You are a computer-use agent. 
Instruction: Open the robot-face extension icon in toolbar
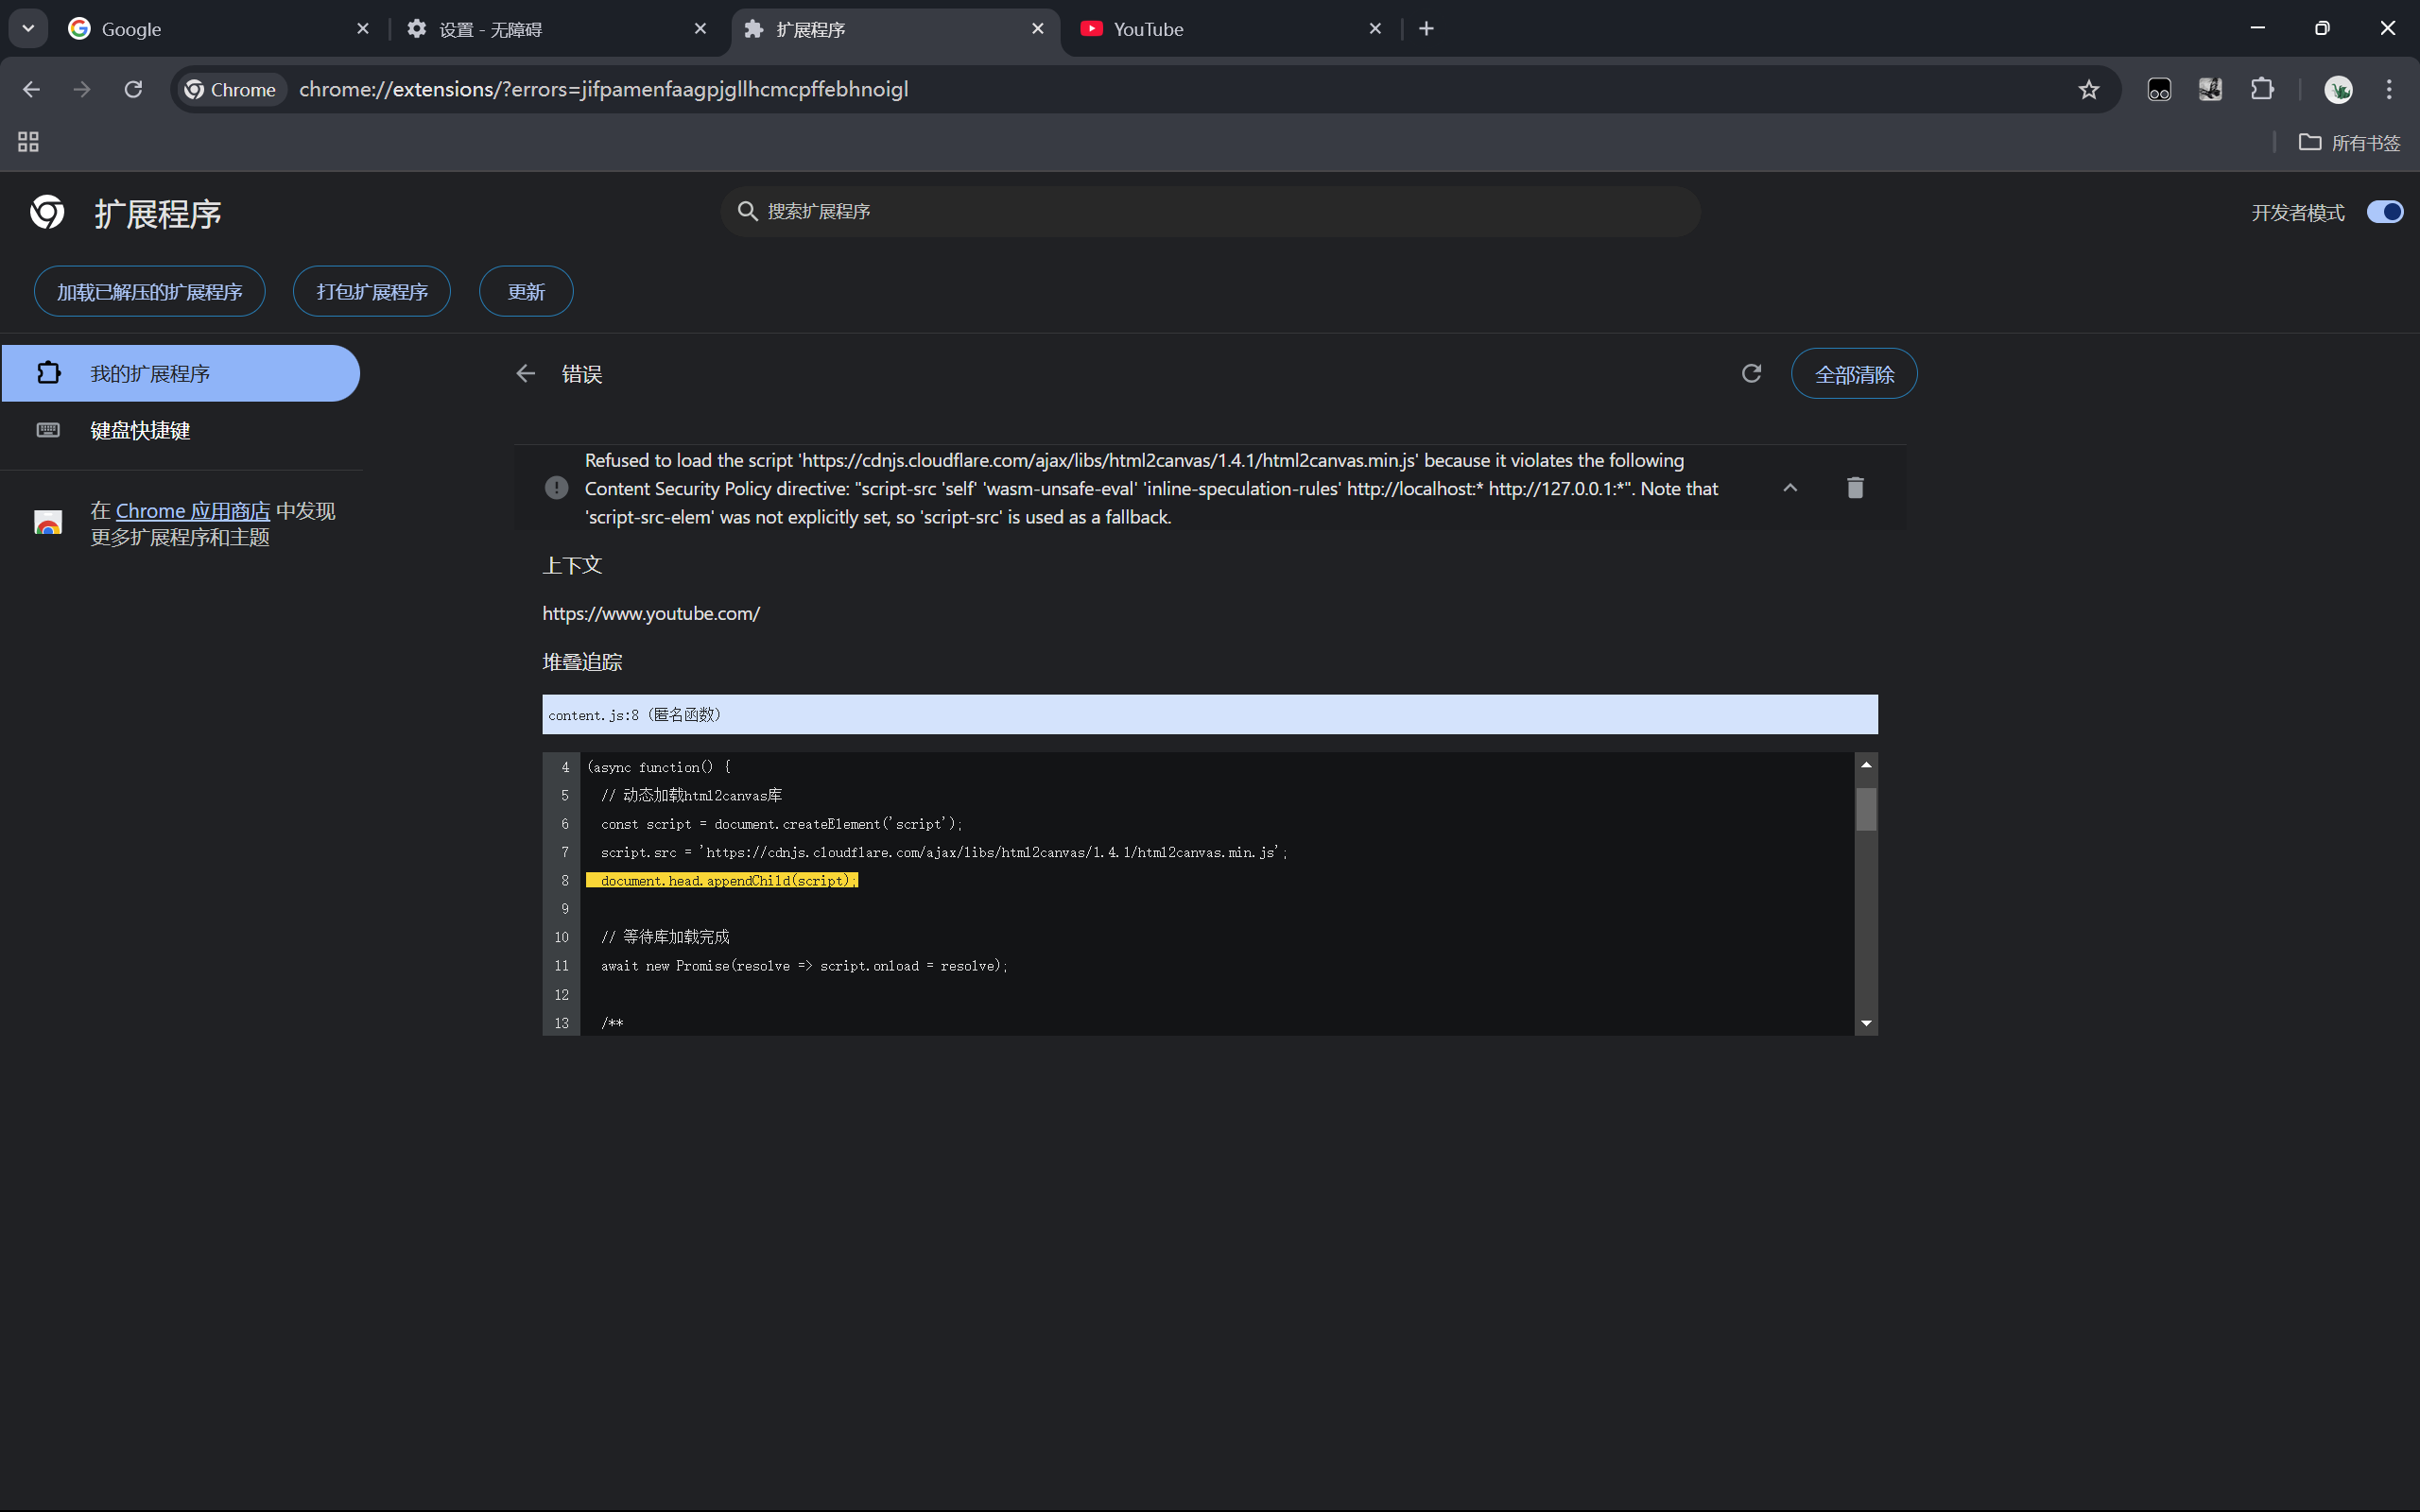click(2159, 89)
